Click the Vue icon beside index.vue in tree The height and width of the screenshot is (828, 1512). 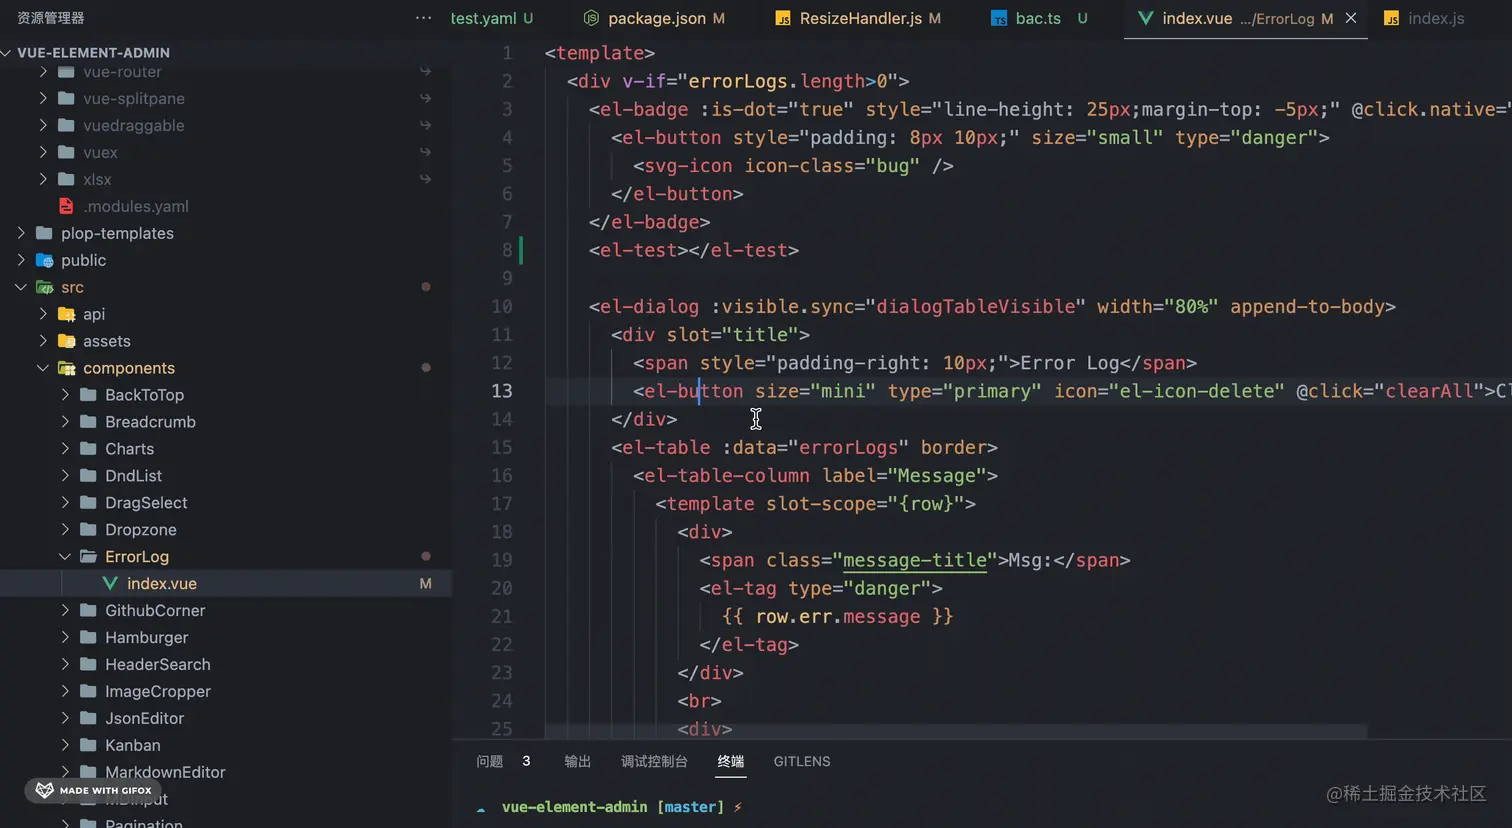[x=110, y=583]
